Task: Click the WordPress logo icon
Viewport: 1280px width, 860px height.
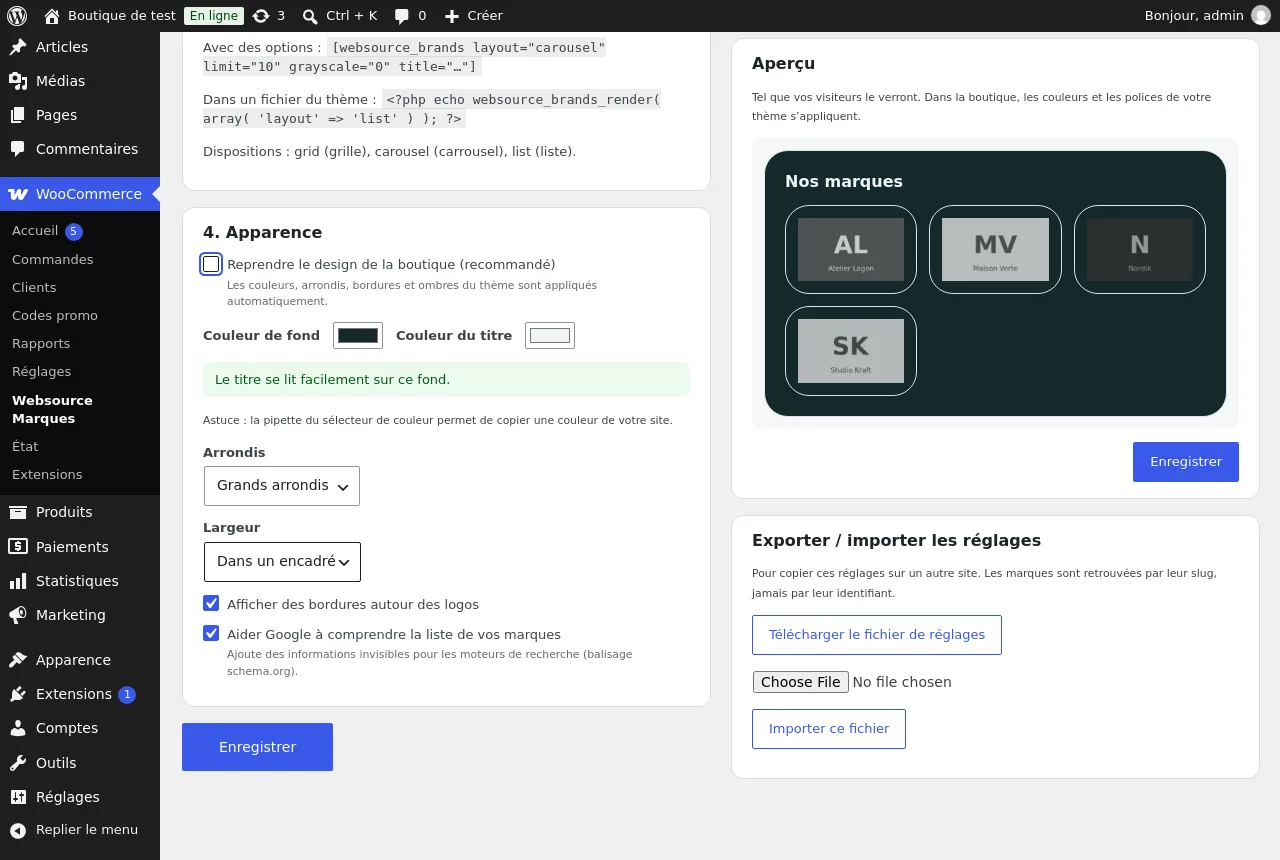Action: 16,16
